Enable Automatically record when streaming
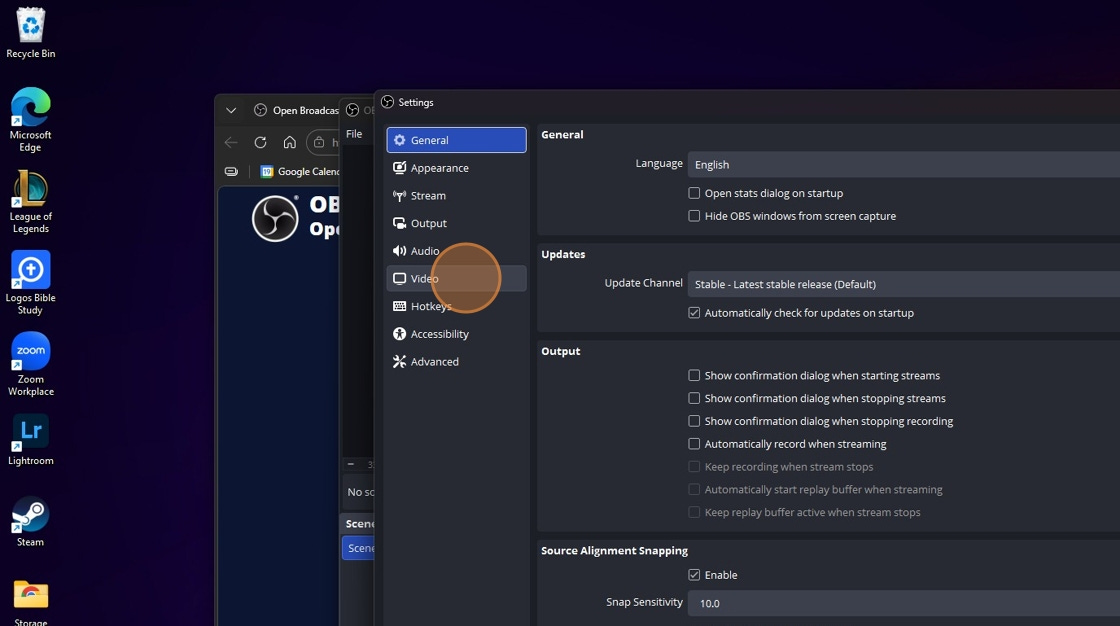Image resolution: width=1120 pixels, height=626 pixels. (694, 444)
